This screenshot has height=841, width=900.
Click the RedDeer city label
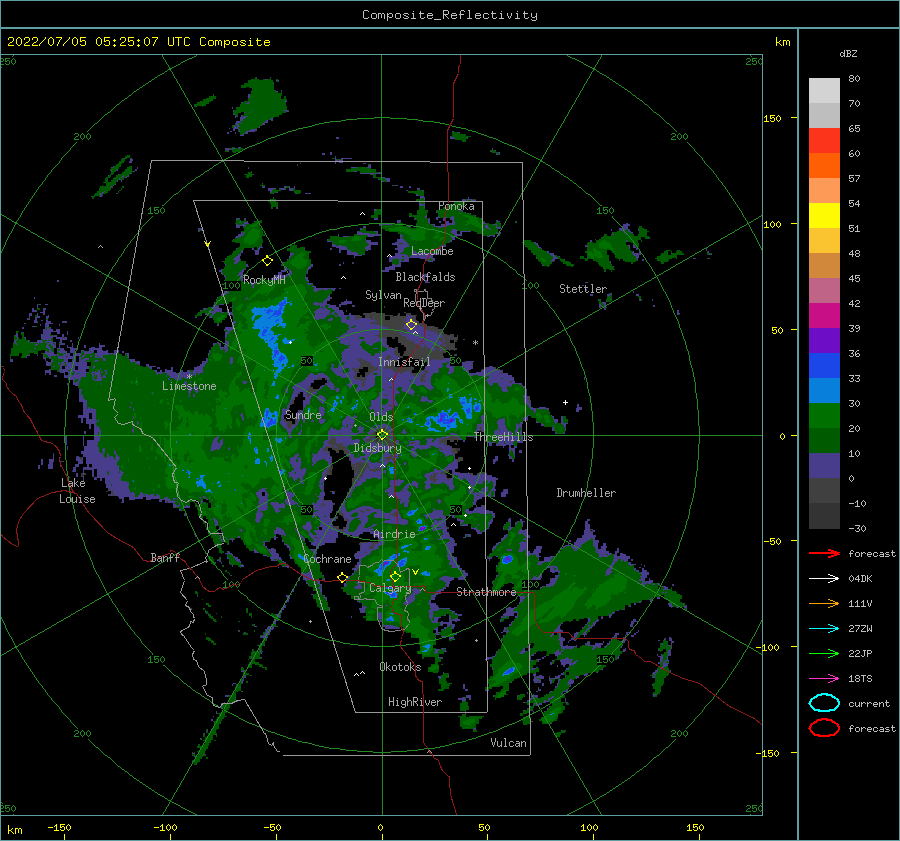[424, 303]
